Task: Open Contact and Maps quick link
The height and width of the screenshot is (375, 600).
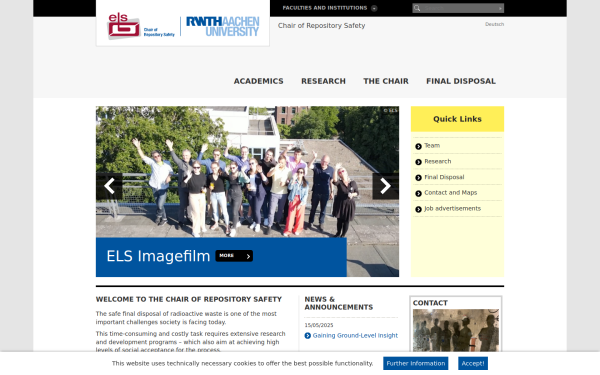Action: coord(450,192)
